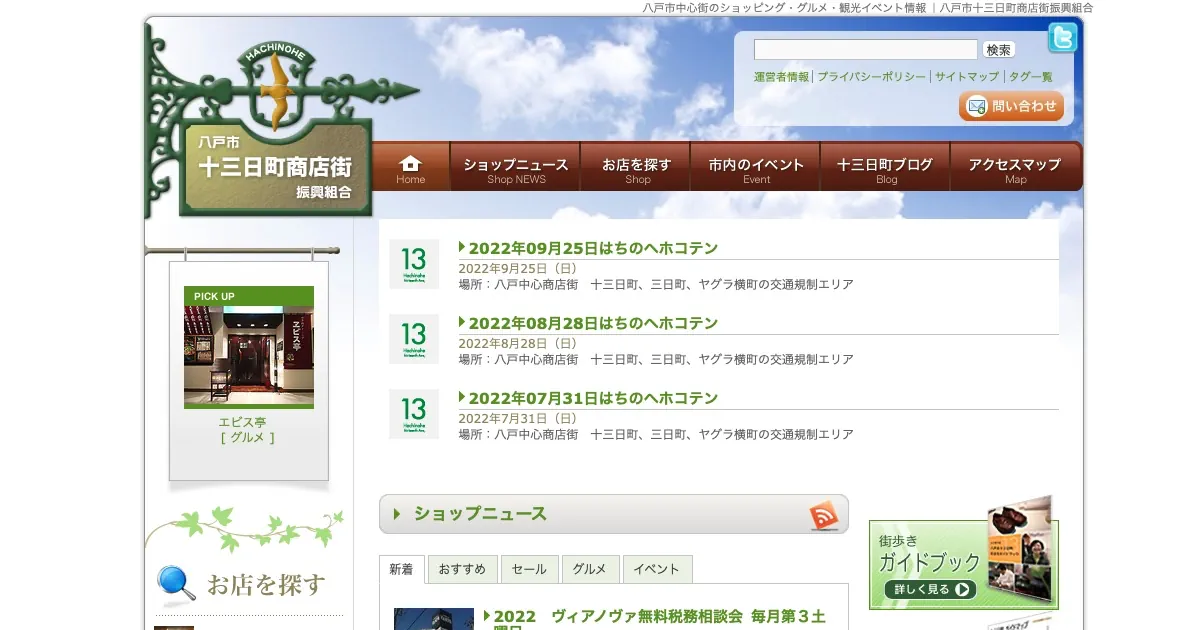Image resolution: width=1200 pixels, height=630 pixels.
Task: Open the 2022年09月25日はちのへホコテン link
Action: 593,248
